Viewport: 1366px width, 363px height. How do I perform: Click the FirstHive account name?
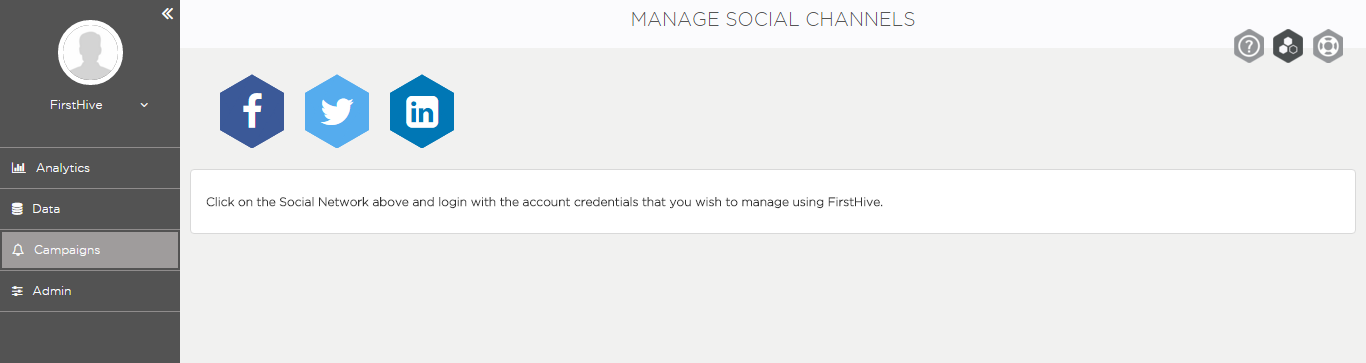click(76, 105)
